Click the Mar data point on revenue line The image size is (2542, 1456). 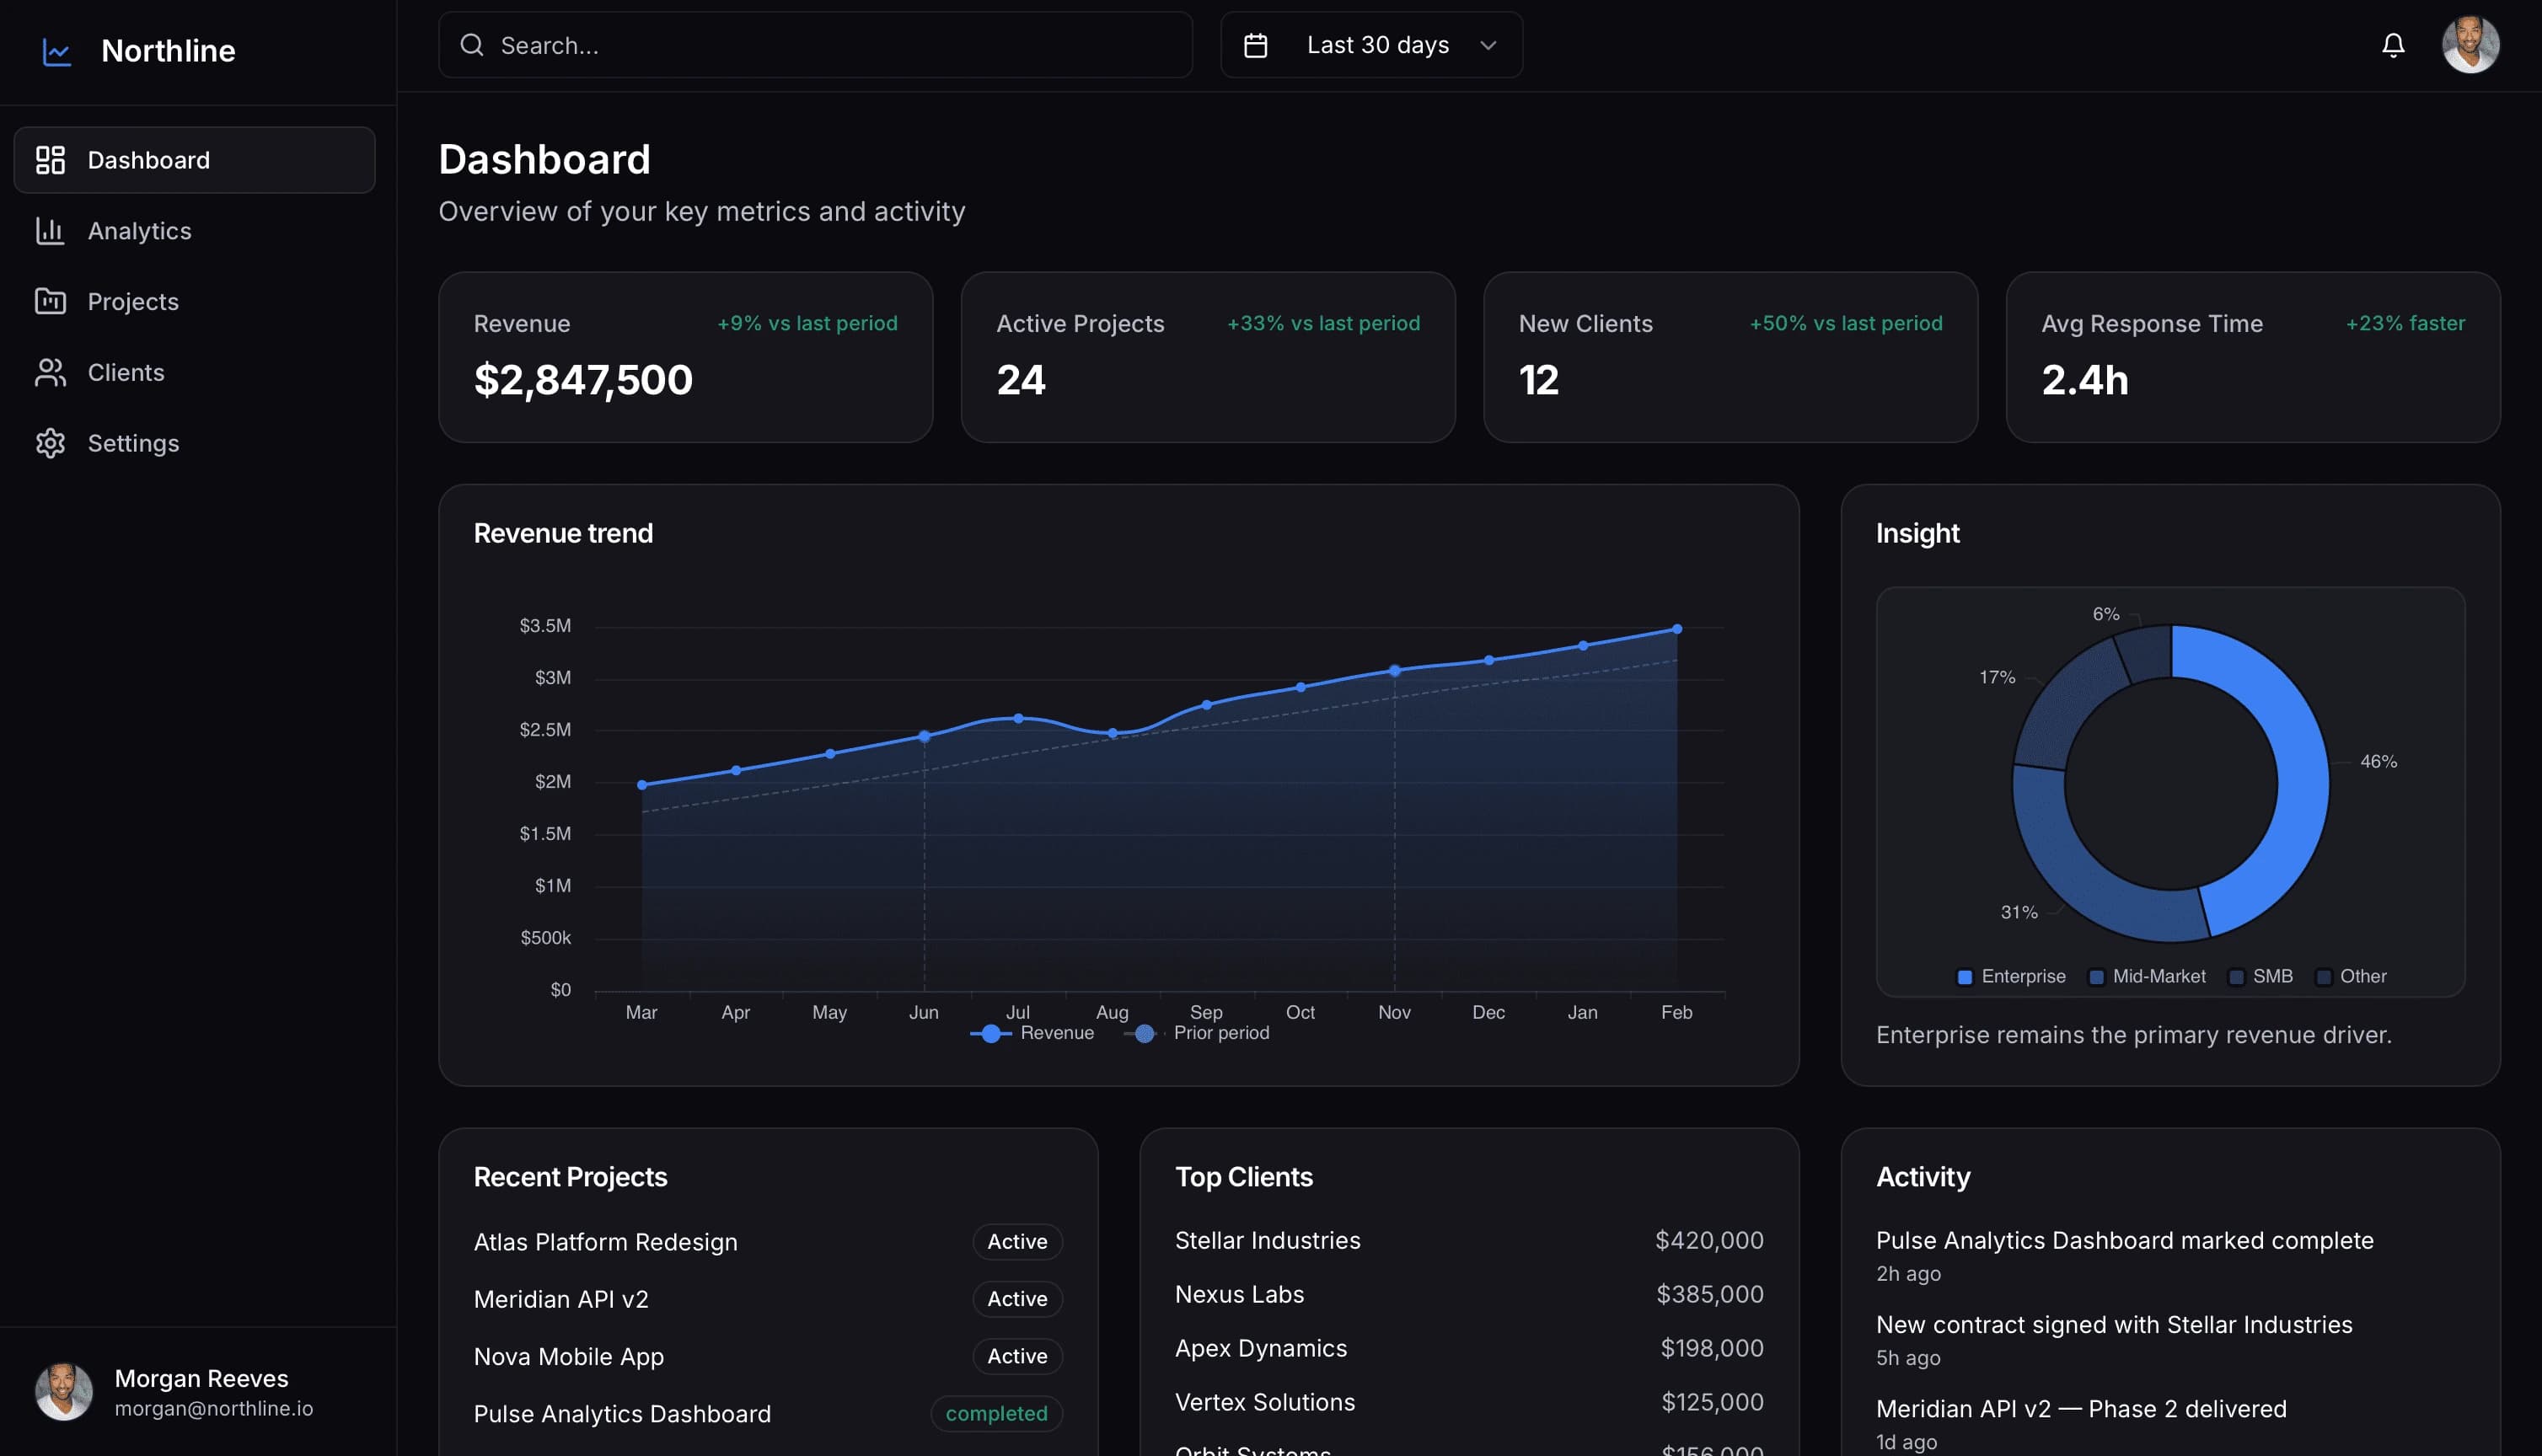tap(642, 785)
